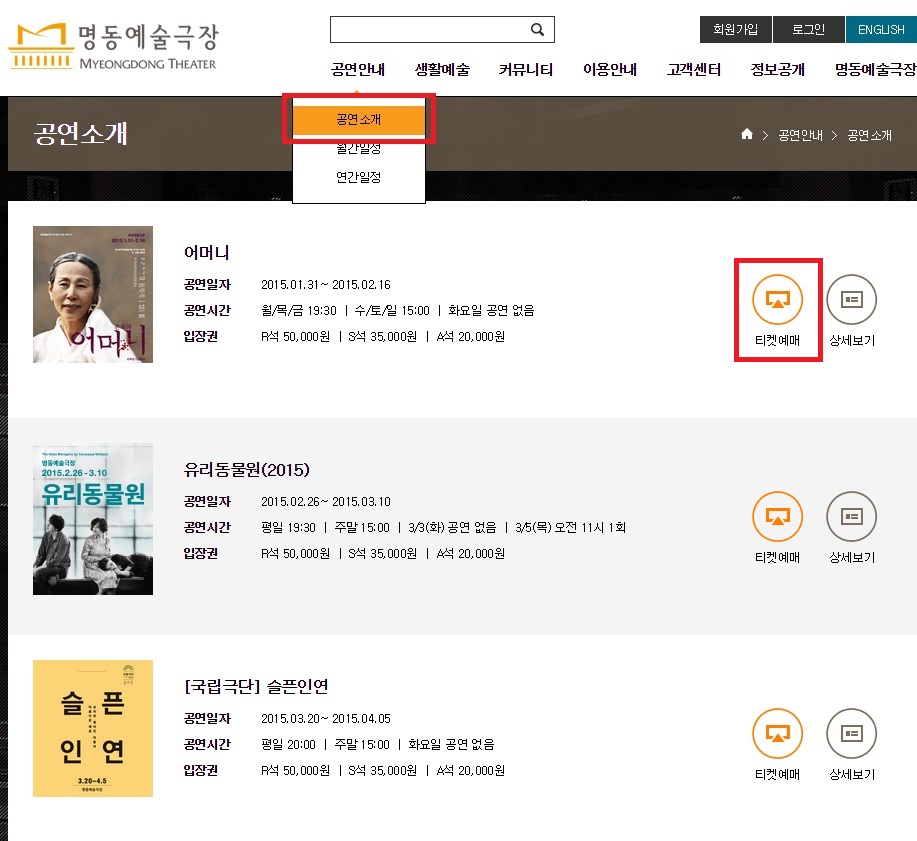Click 3/5(목) 오전 11시 1회 text

570,528
